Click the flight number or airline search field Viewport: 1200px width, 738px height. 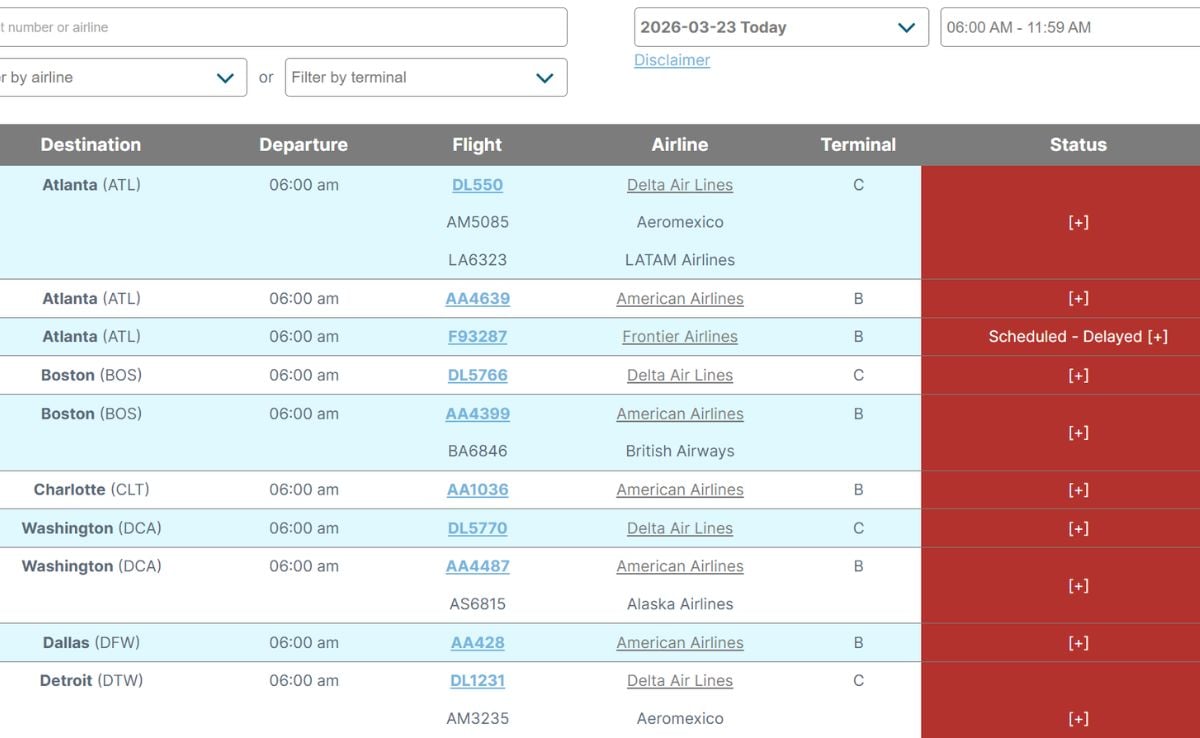point(280,28)
